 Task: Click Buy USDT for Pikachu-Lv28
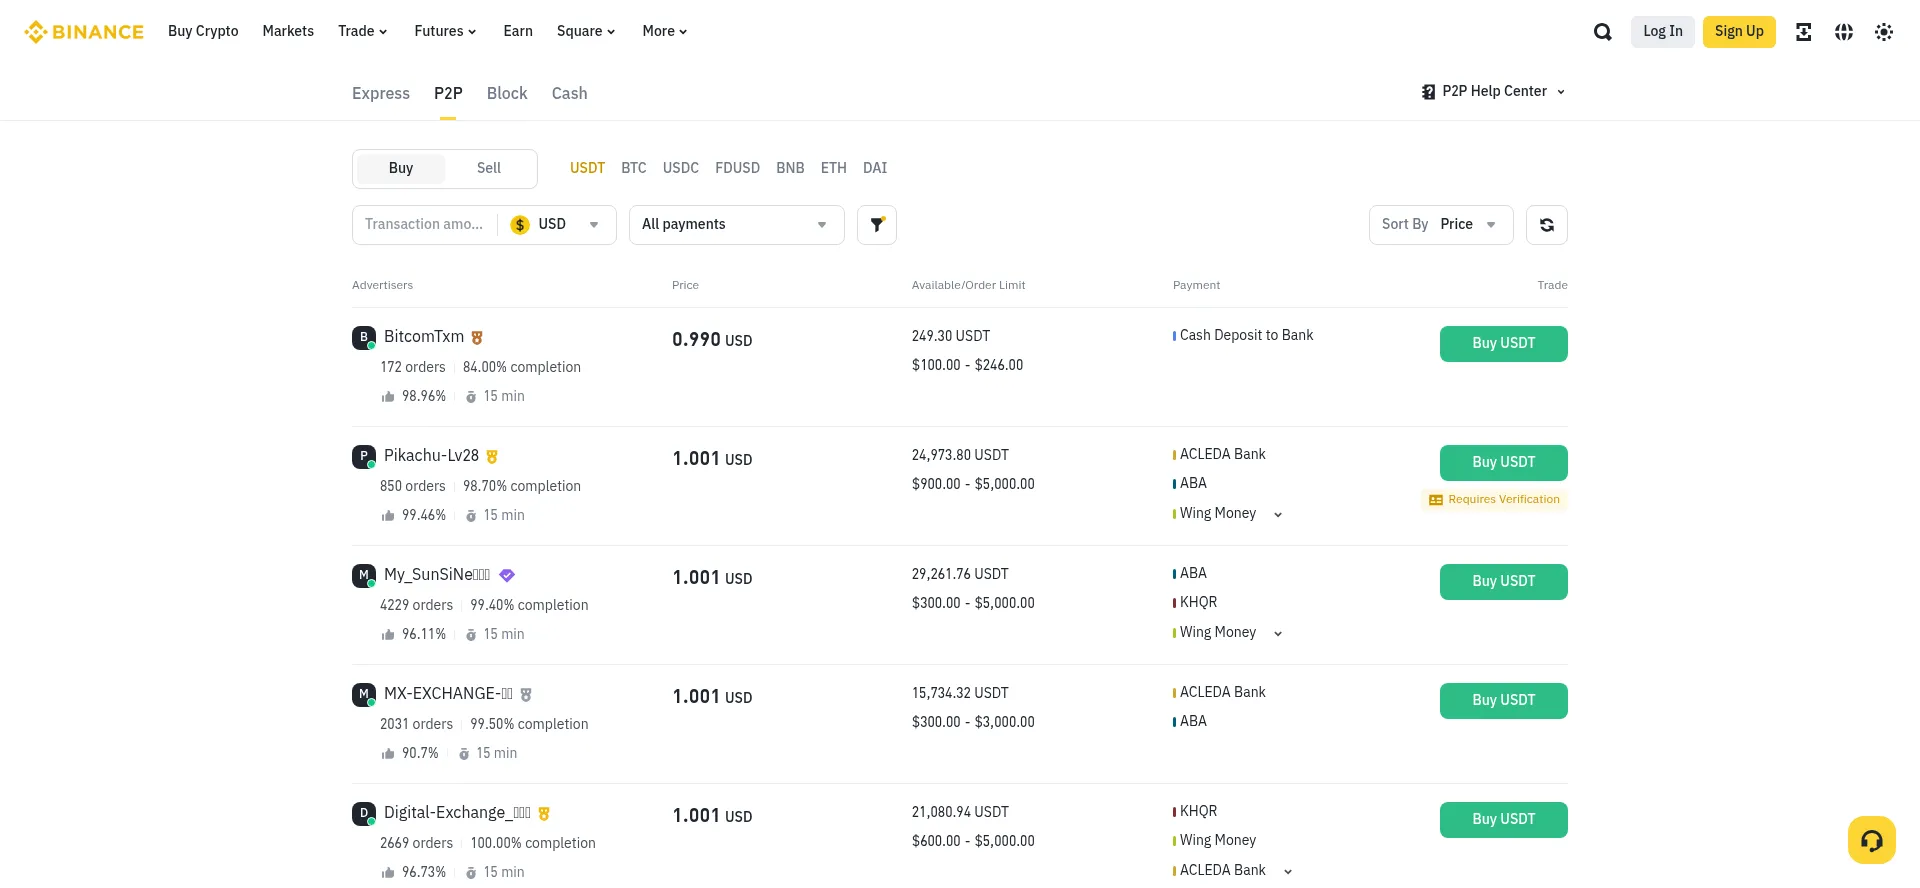click(1504, 463)
